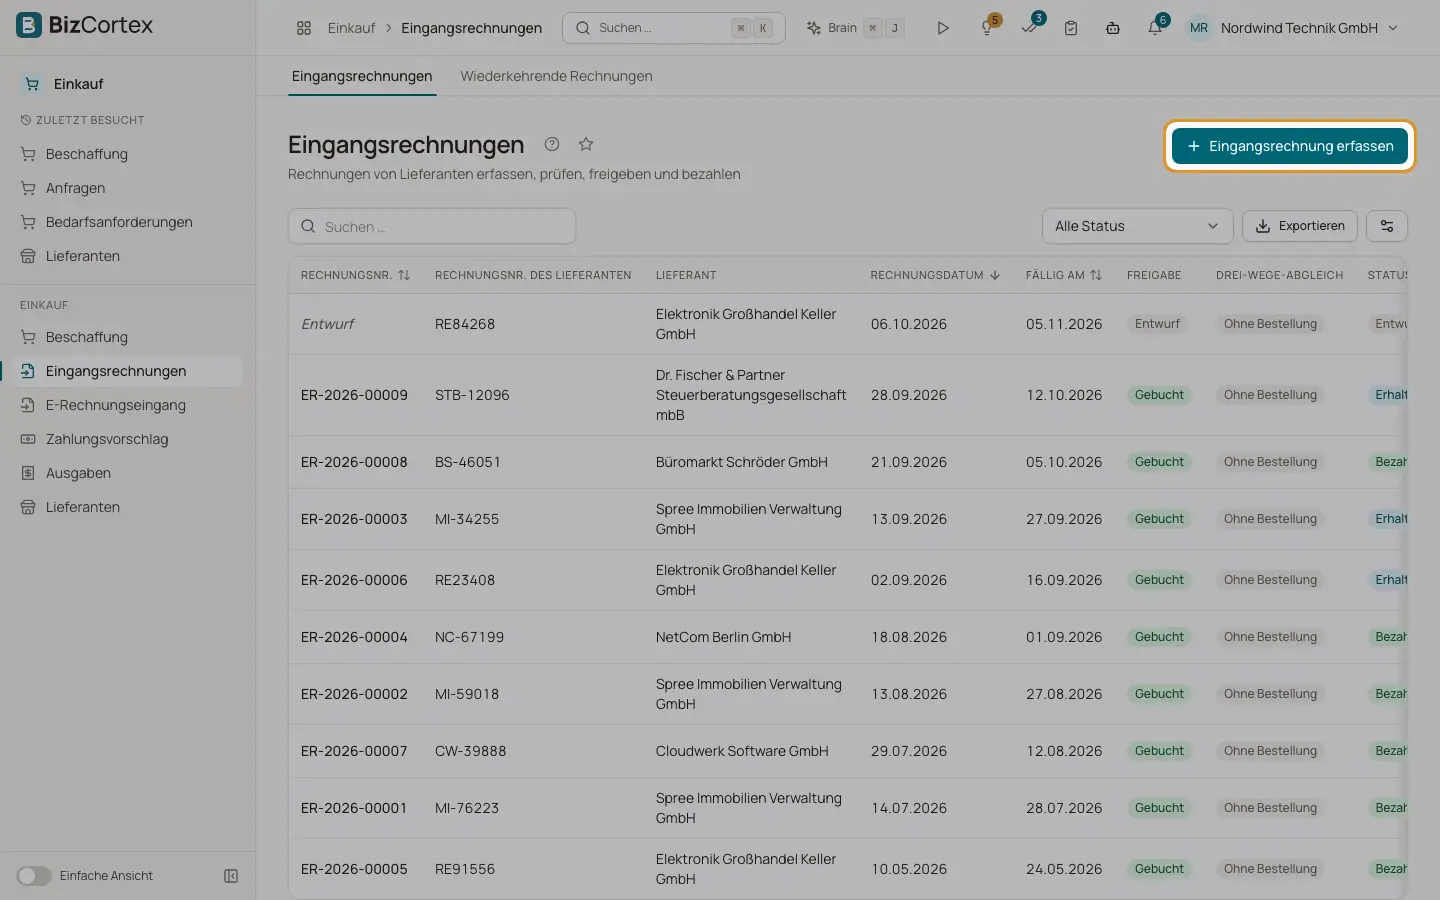1440x900 pixels.
Task: Open the lightbulb suggestions with badge 5
Action: (x=987, y=28)
